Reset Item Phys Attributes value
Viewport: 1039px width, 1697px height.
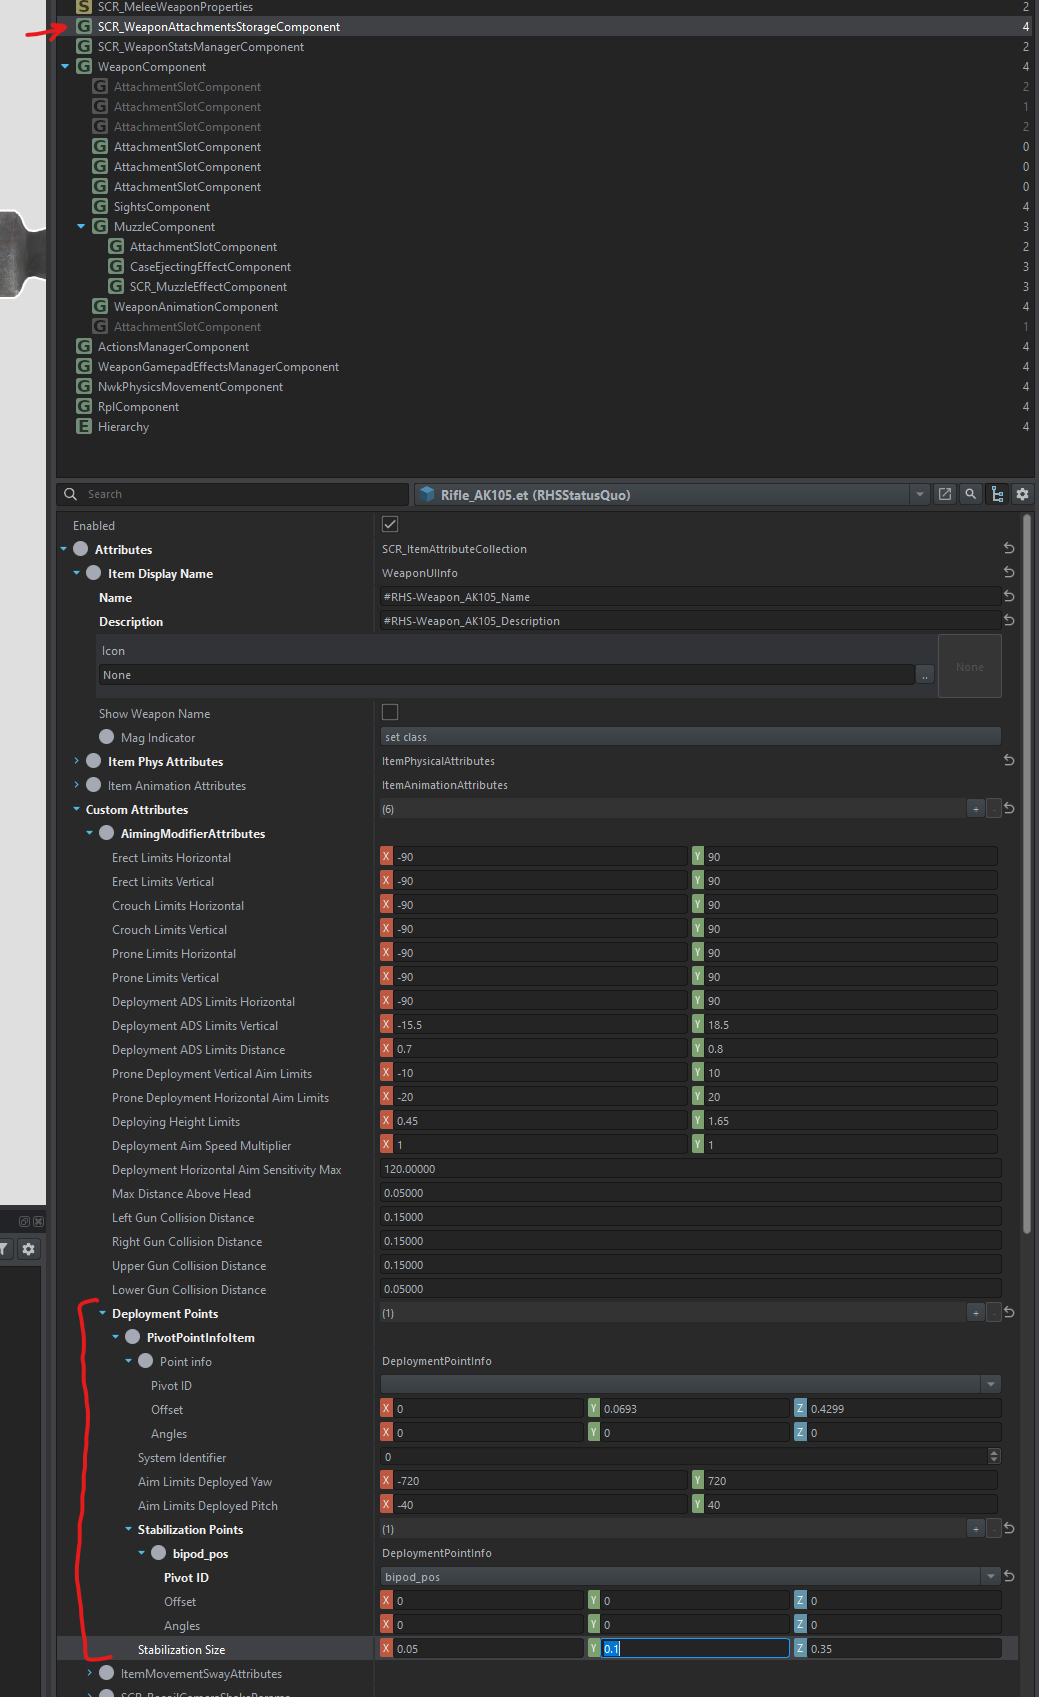[1009, 761]
